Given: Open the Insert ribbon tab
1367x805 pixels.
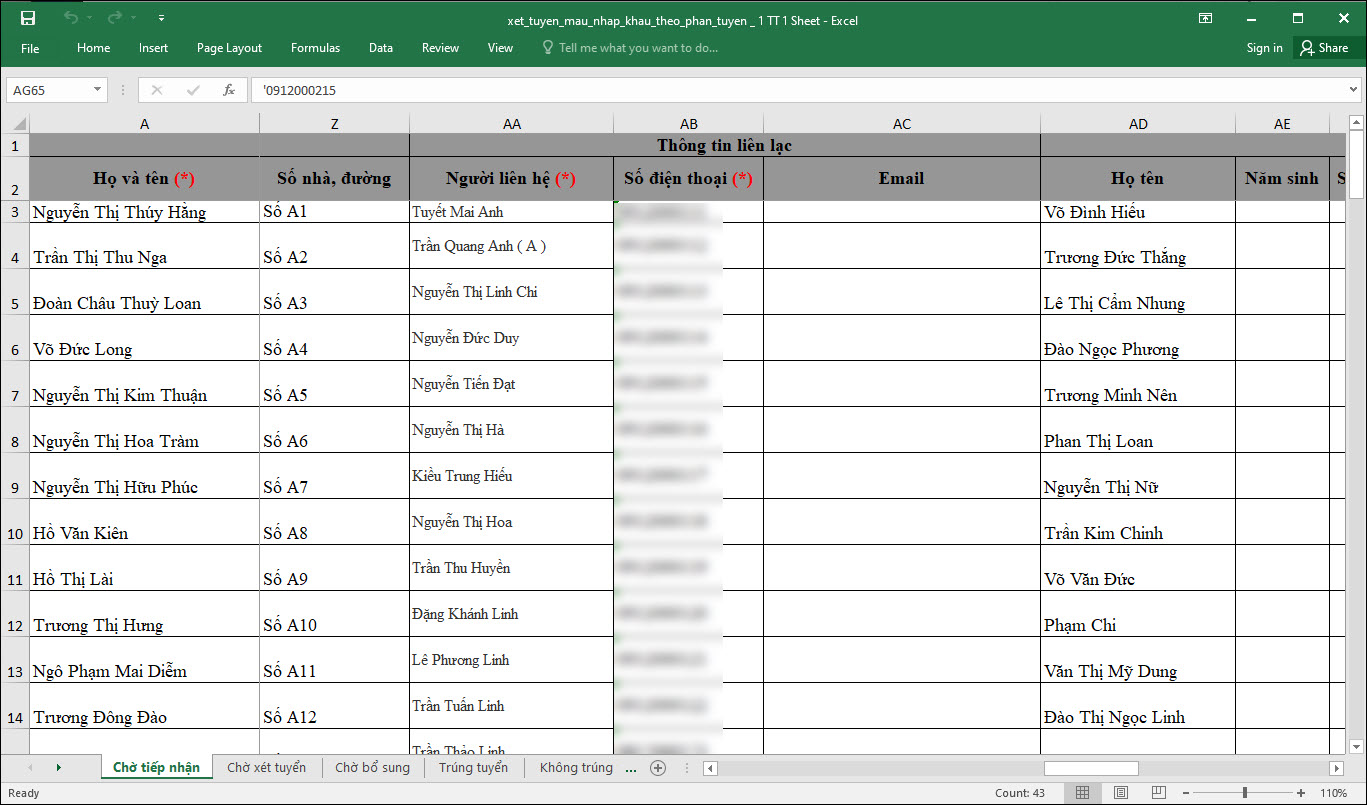Looking at the screenshot, I should click(x=153, y=48).
